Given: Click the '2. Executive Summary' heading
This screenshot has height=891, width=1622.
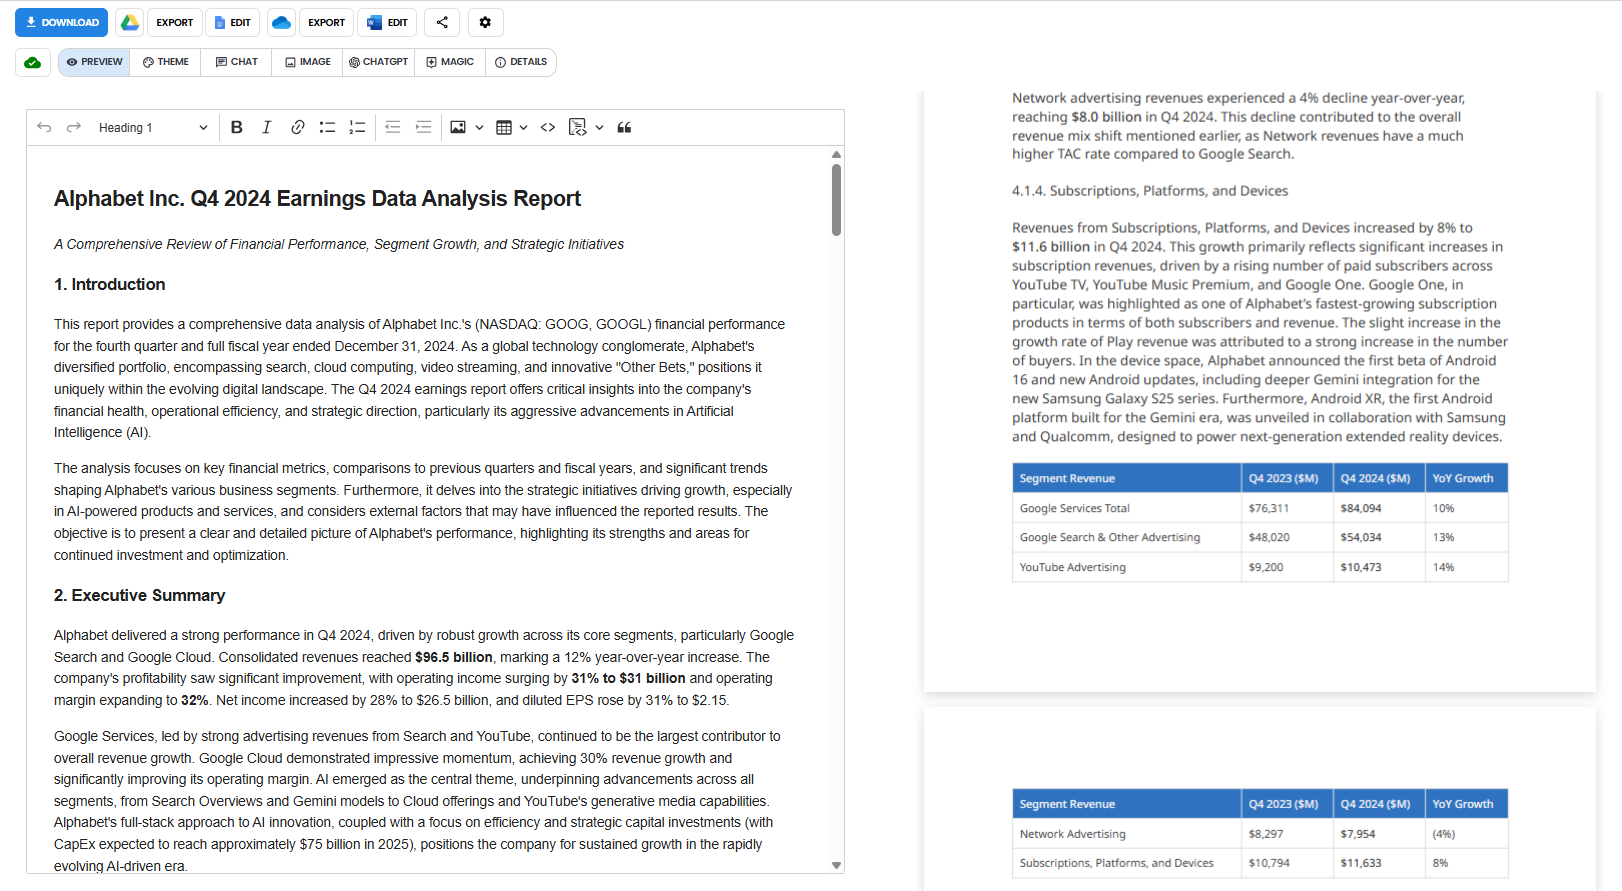Looking at the screenshot, I should pyautogui.click(x=140, y=595).
